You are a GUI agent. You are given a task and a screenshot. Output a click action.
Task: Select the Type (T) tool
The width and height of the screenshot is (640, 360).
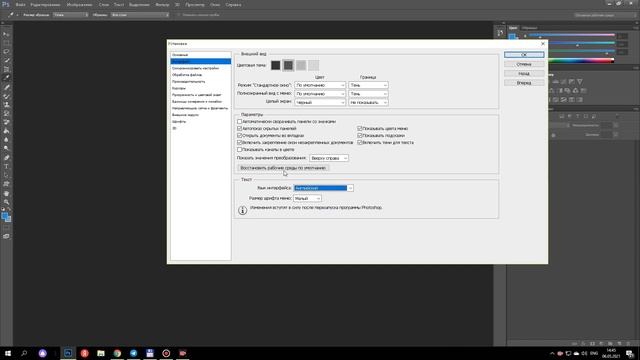click(6, 167)
